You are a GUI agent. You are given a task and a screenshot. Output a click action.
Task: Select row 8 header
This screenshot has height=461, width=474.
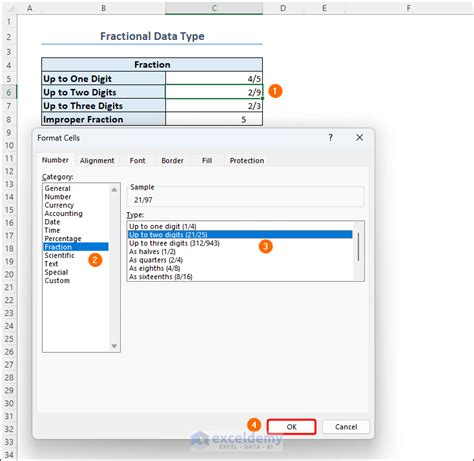click(x=9, y=119)
